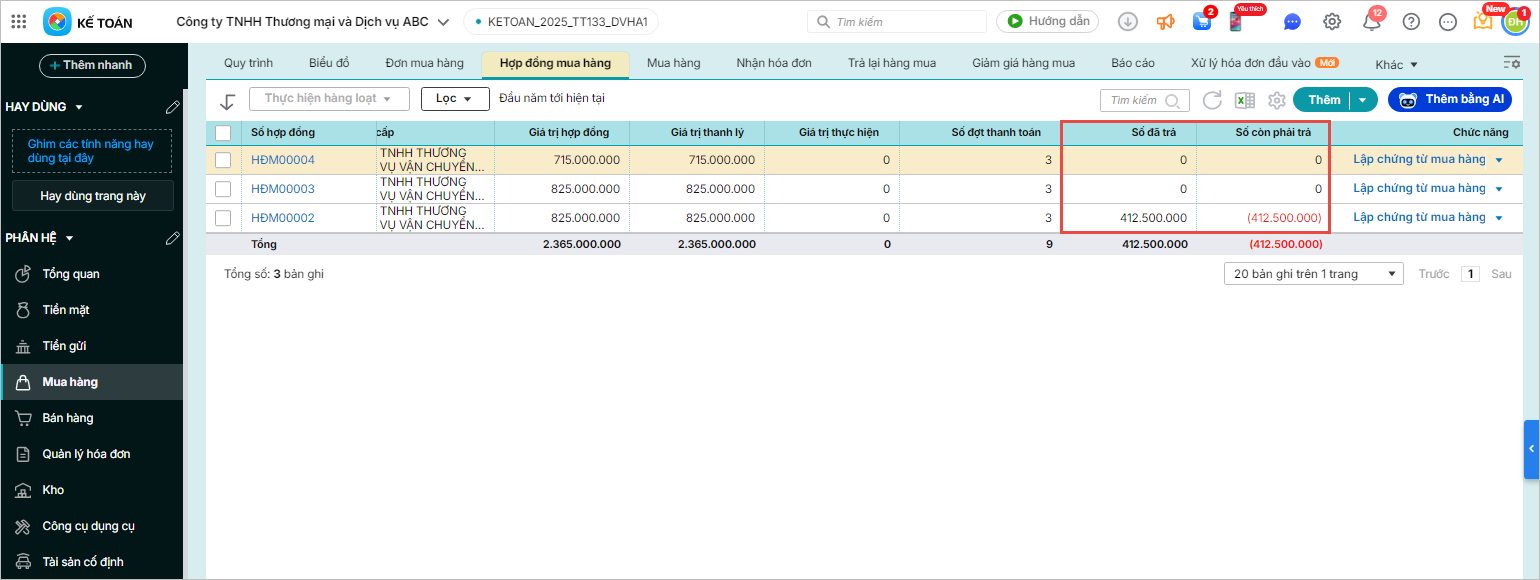The height and width of the screenshot is (580, 1540).
Task: Click the refresh list icon
Action: [x=1212, y=100]
